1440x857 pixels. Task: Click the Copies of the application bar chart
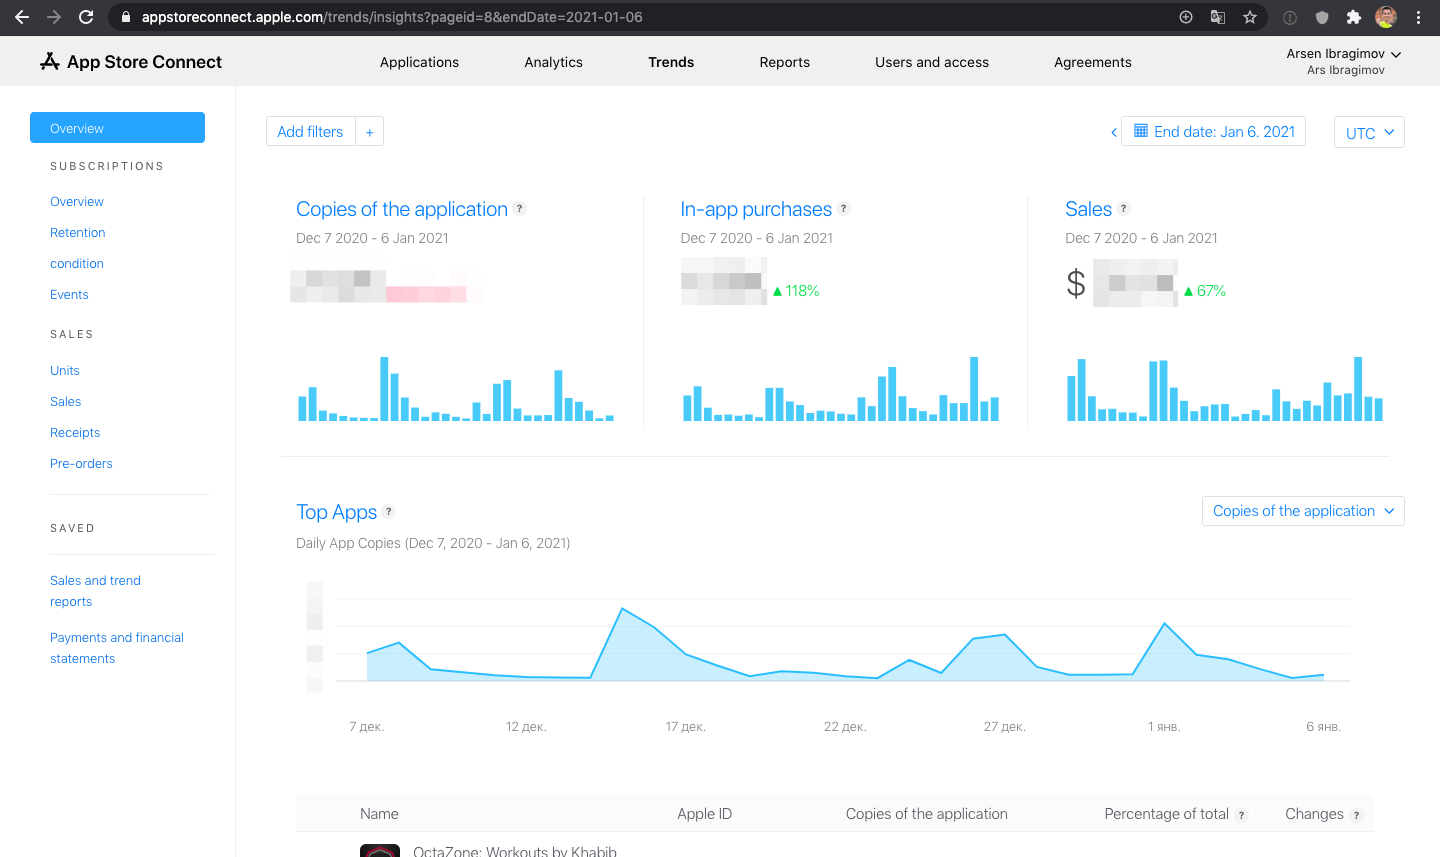point(456,388)
